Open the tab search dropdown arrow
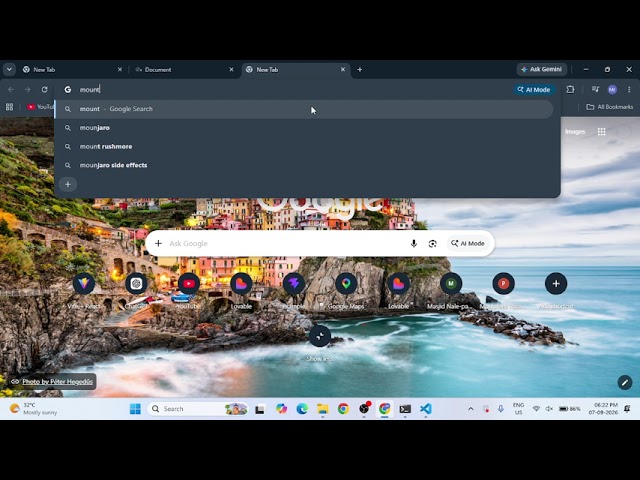 click(x=9, y=69)
